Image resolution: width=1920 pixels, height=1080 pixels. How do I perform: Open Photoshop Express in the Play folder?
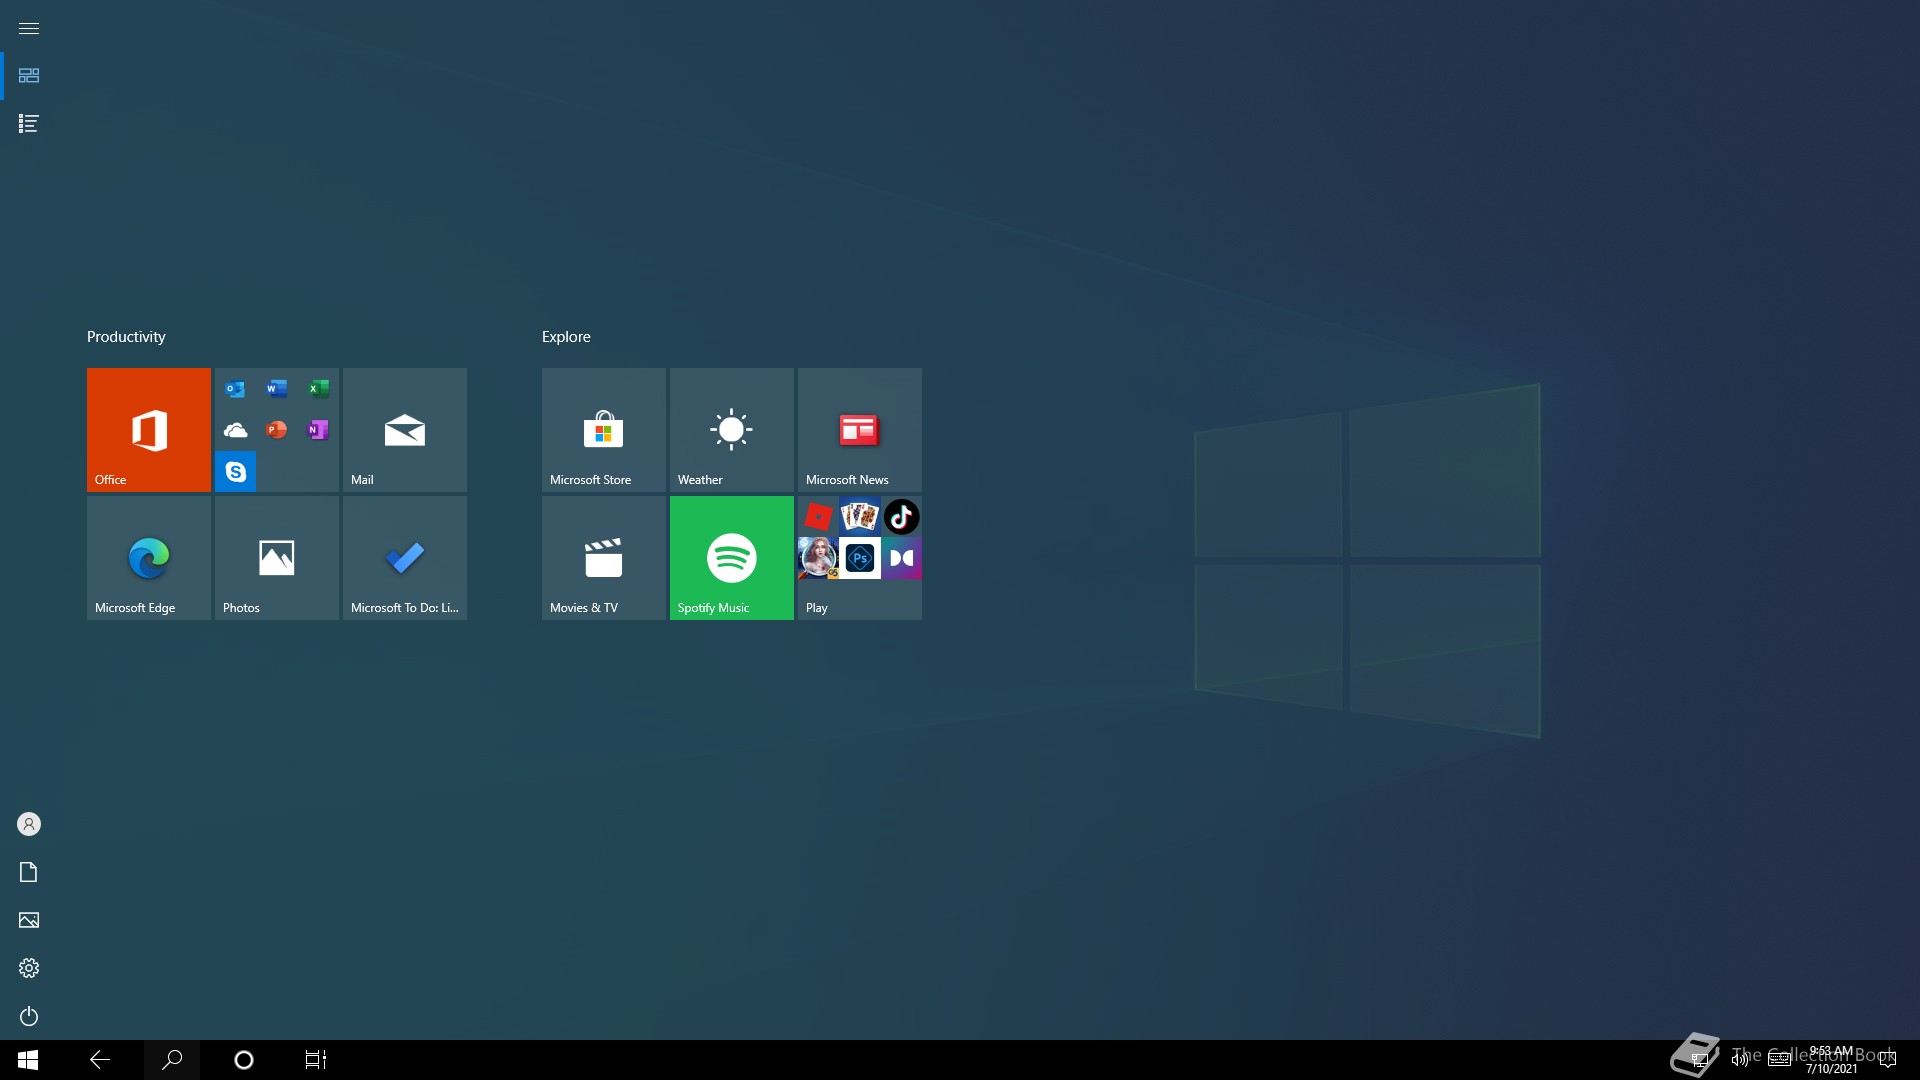[x=860, y=558]
